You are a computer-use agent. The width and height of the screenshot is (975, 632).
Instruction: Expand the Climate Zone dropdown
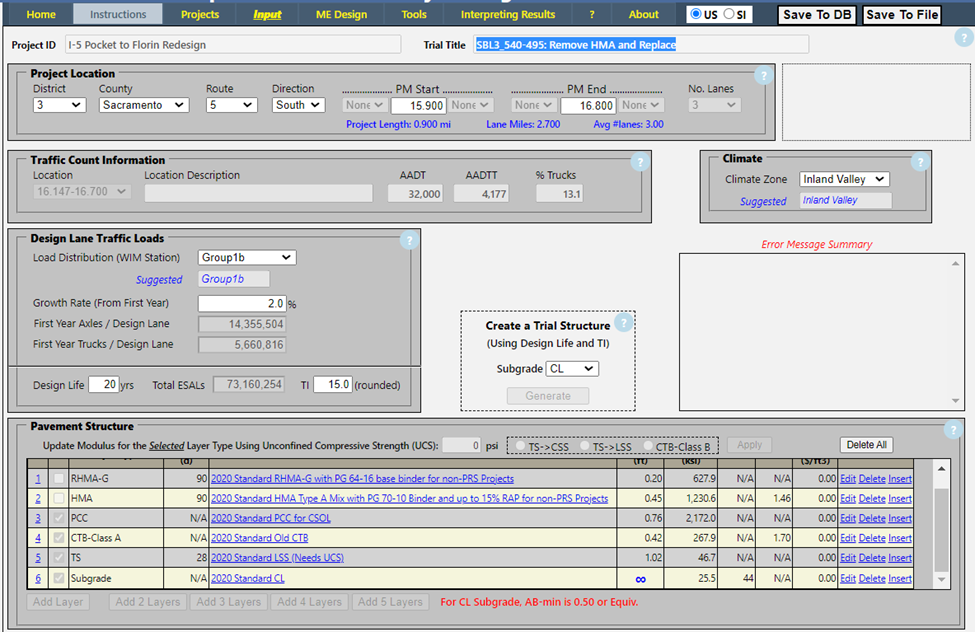pyautogui.click(x=844, y=179)
